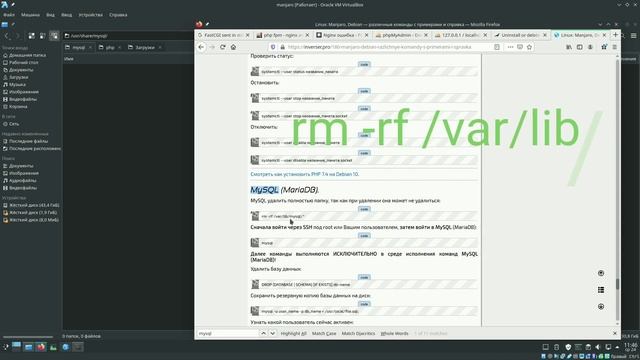Toggle Highlight All in find bar

[x=293, y=333]
